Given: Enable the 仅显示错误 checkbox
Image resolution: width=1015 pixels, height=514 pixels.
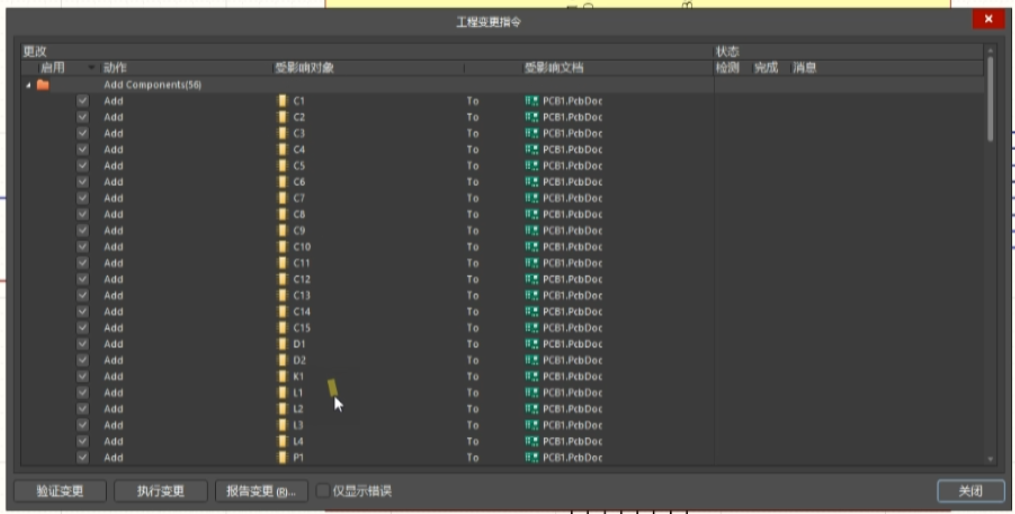Looking at the screenshot, I should click(x=322, y=491).
